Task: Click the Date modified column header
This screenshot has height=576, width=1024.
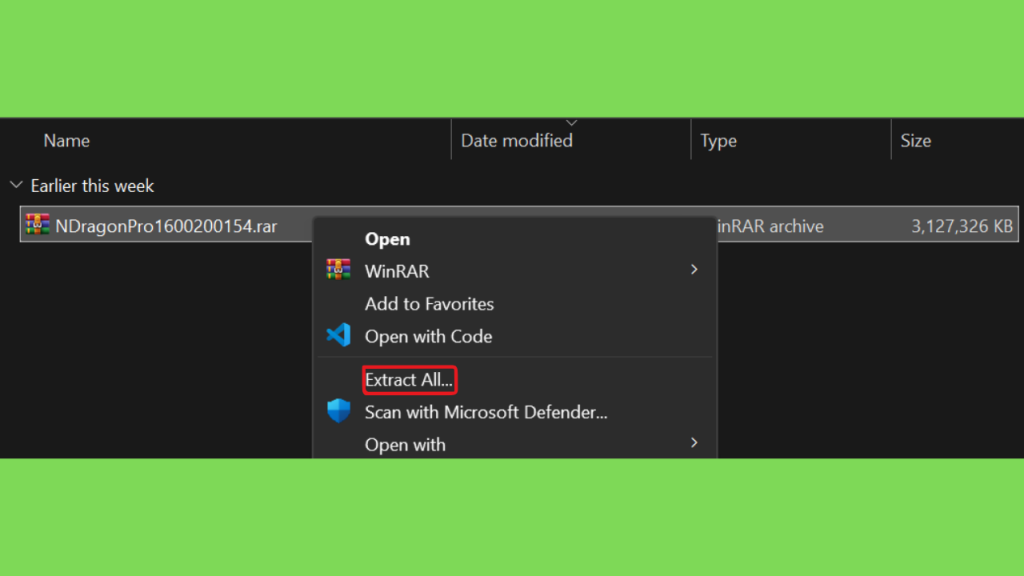Action: coord(517,140)
